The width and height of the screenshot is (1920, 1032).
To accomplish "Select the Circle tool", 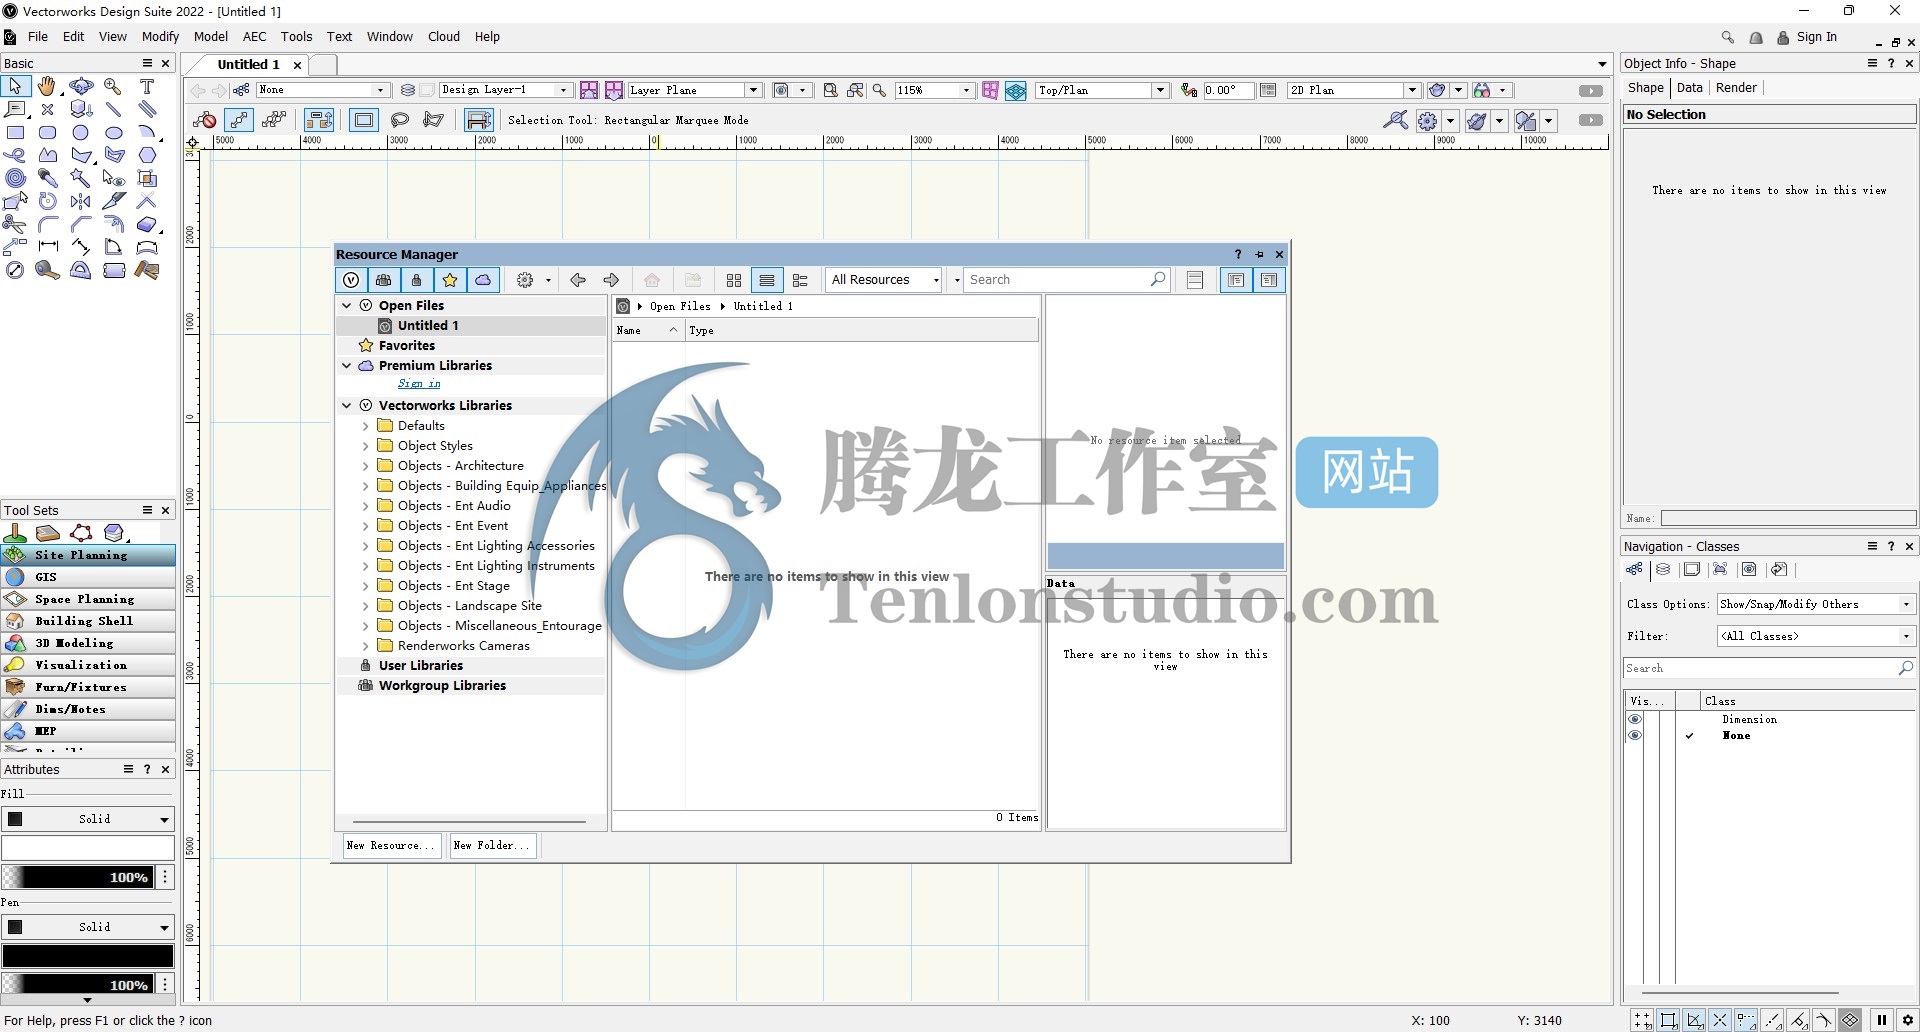I will click(x=80, y=132).
